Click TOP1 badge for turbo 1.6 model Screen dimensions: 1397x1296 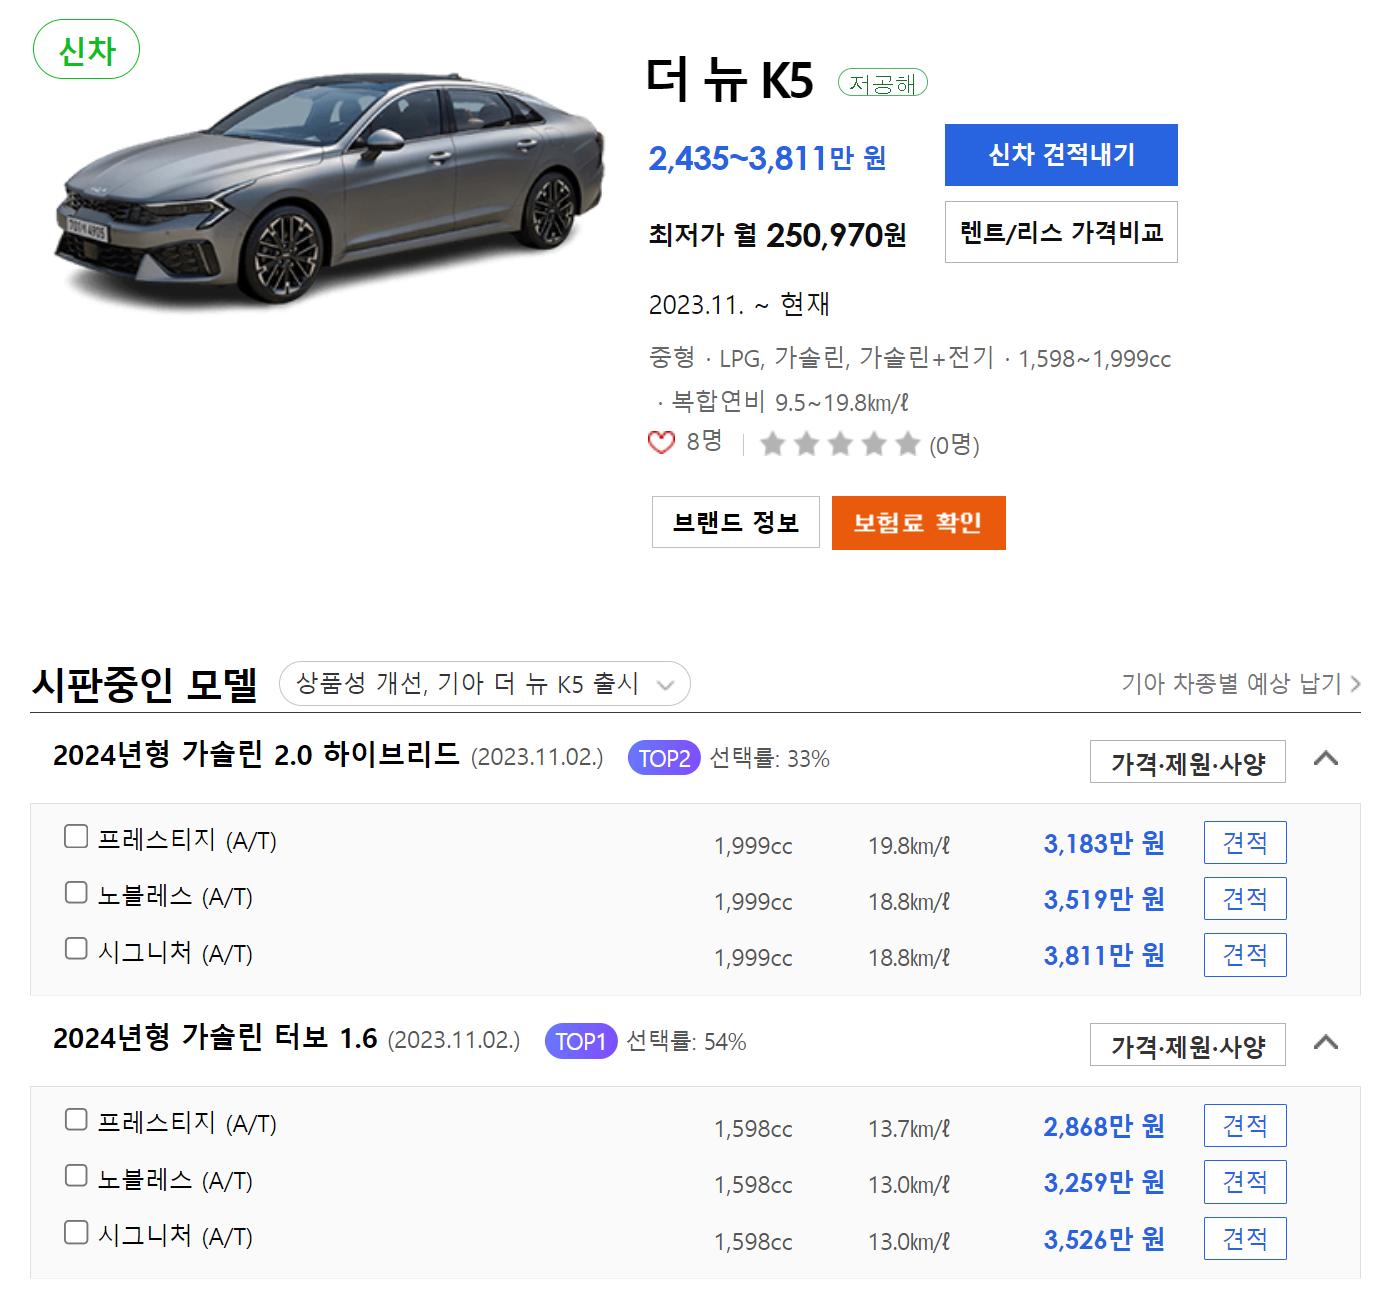[581, 1041]
